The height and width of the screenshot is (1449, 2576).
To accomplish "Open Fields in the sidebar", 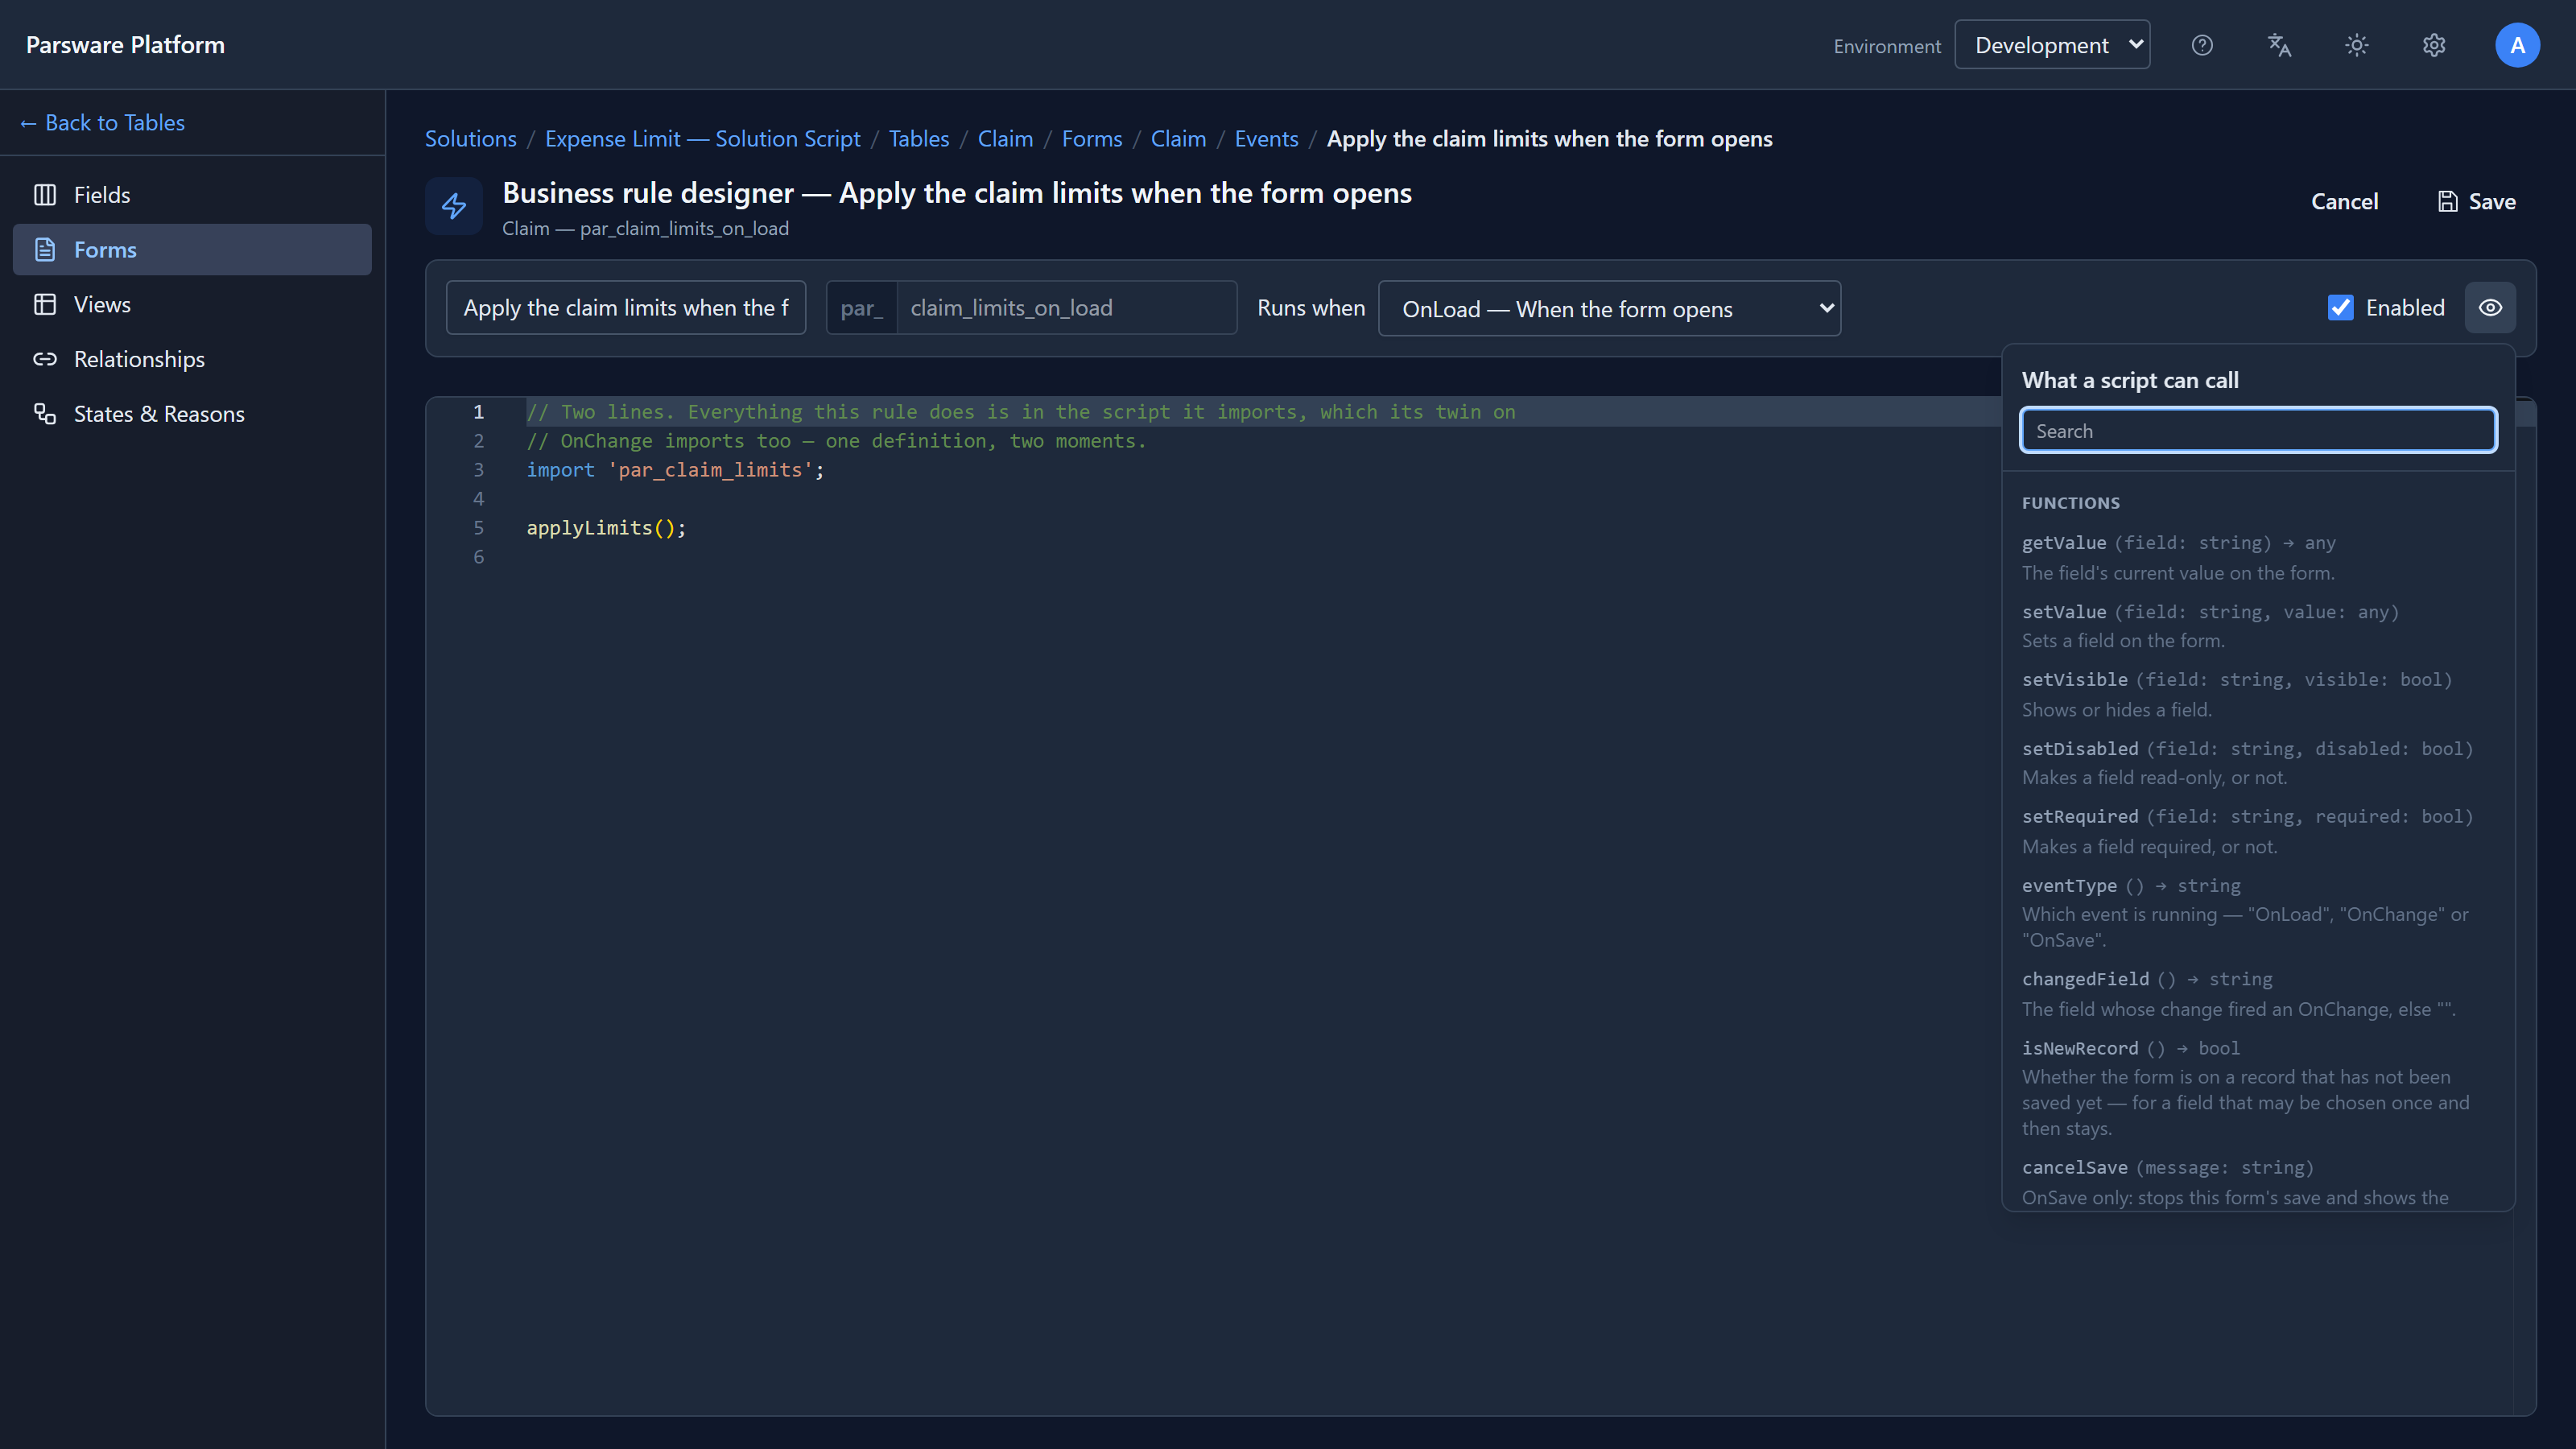I will (192, 195).
